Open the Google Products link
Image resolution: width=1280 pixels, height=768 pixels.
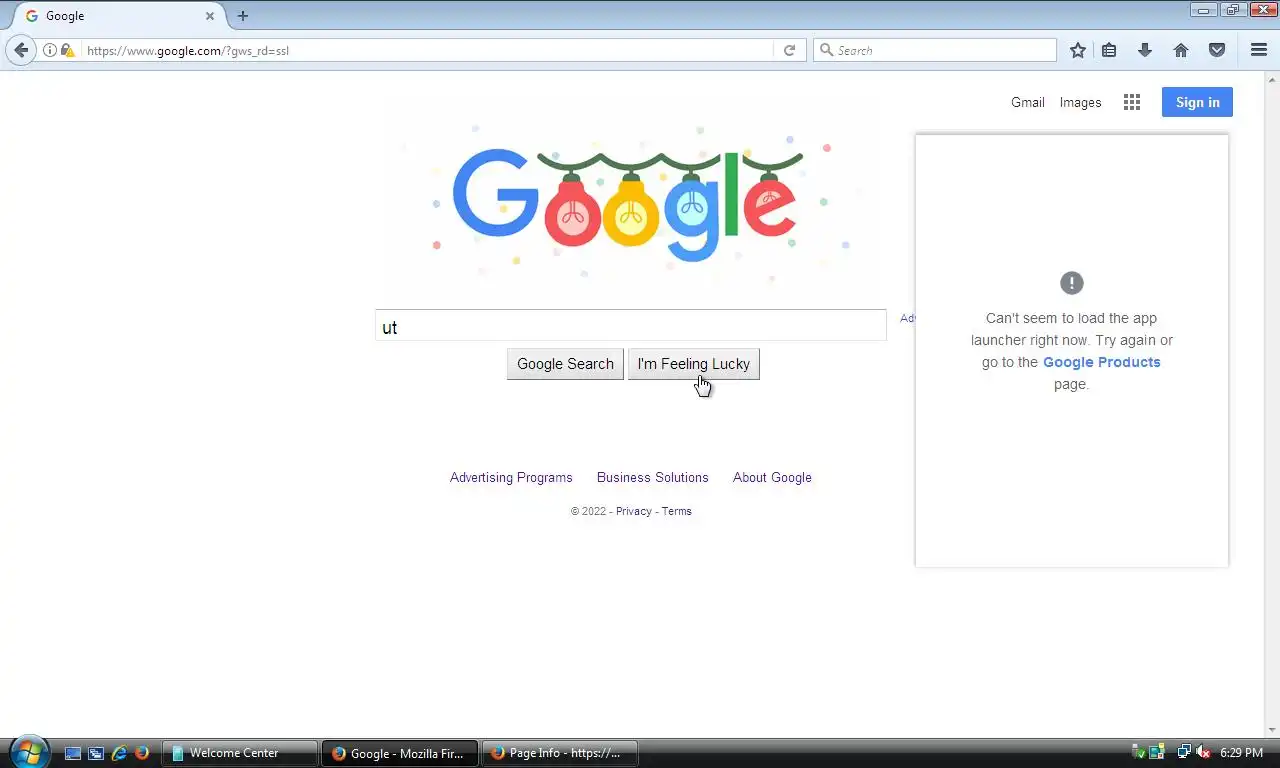tap(1101, 362)
